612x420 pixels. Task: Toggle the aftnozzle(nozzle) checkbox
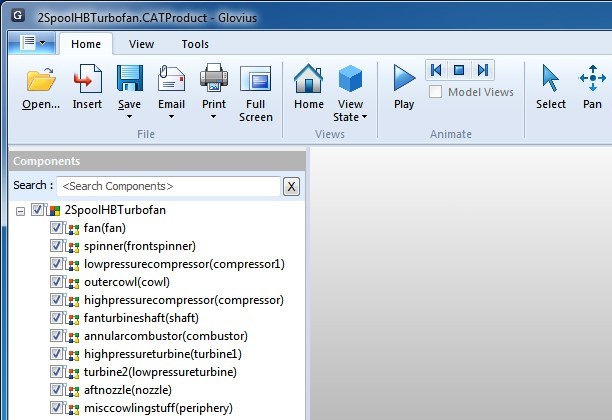[57, 390]
